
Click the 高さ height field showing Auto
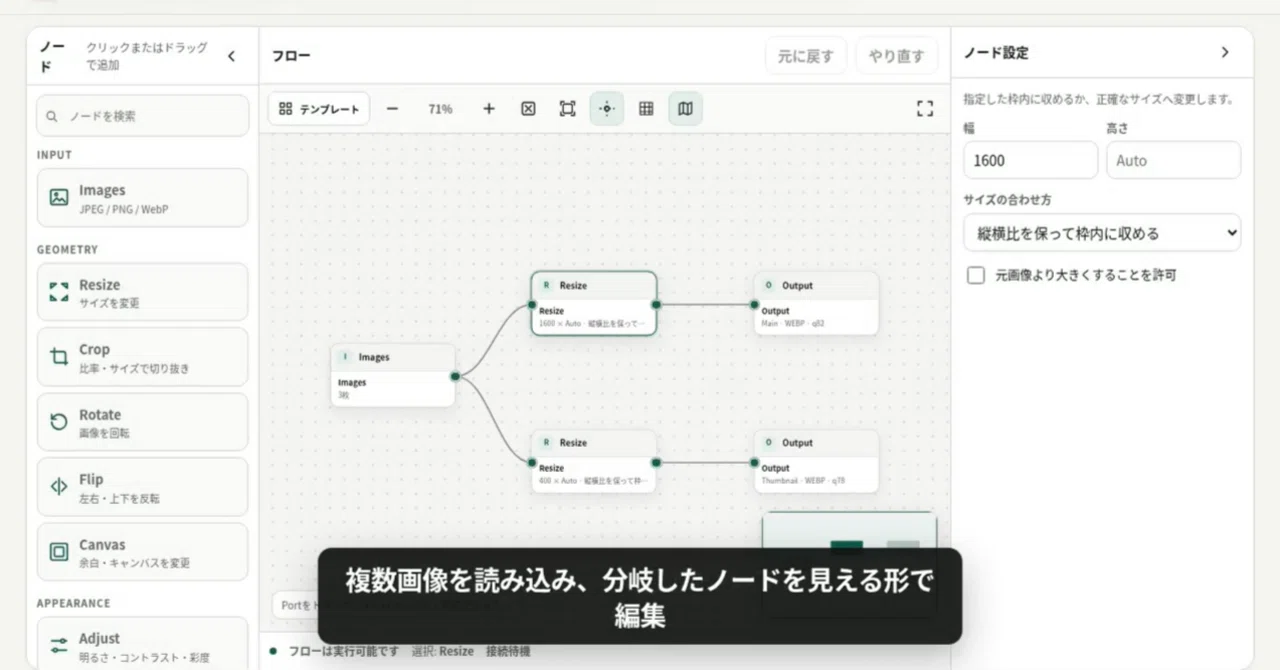click(1173, 160)
